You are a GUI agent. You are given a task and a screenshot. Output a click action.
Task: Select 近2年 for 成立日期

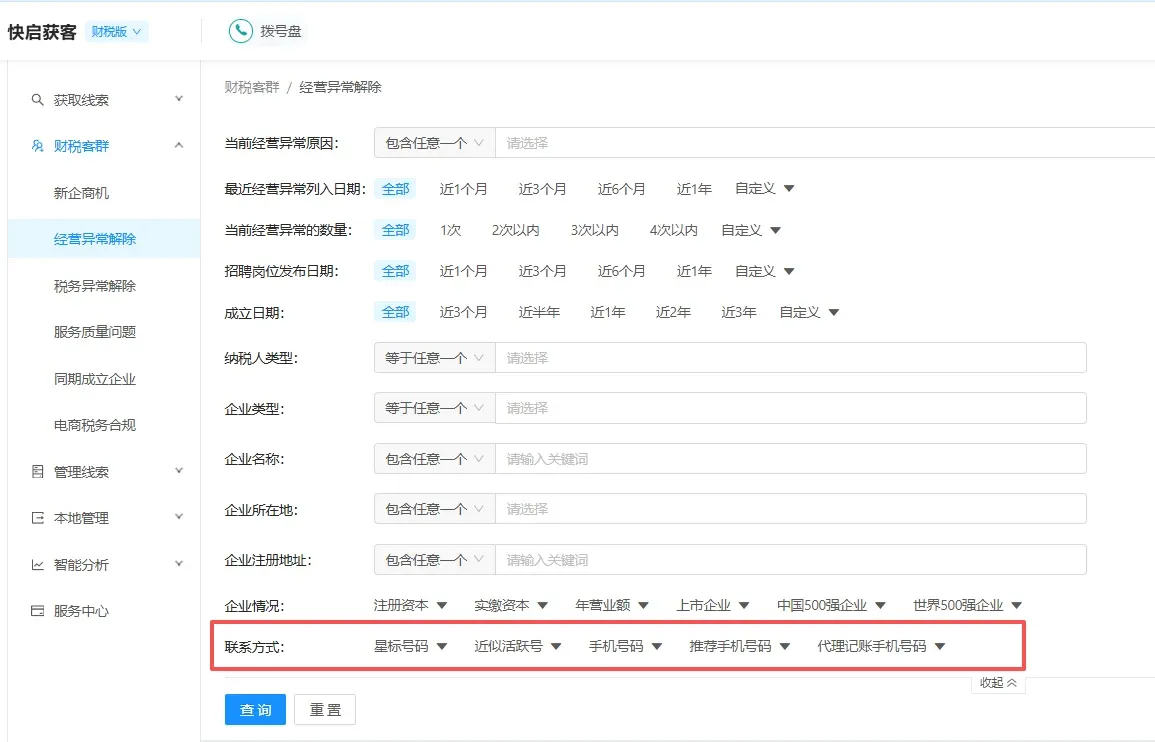click(x=673, y=312)
